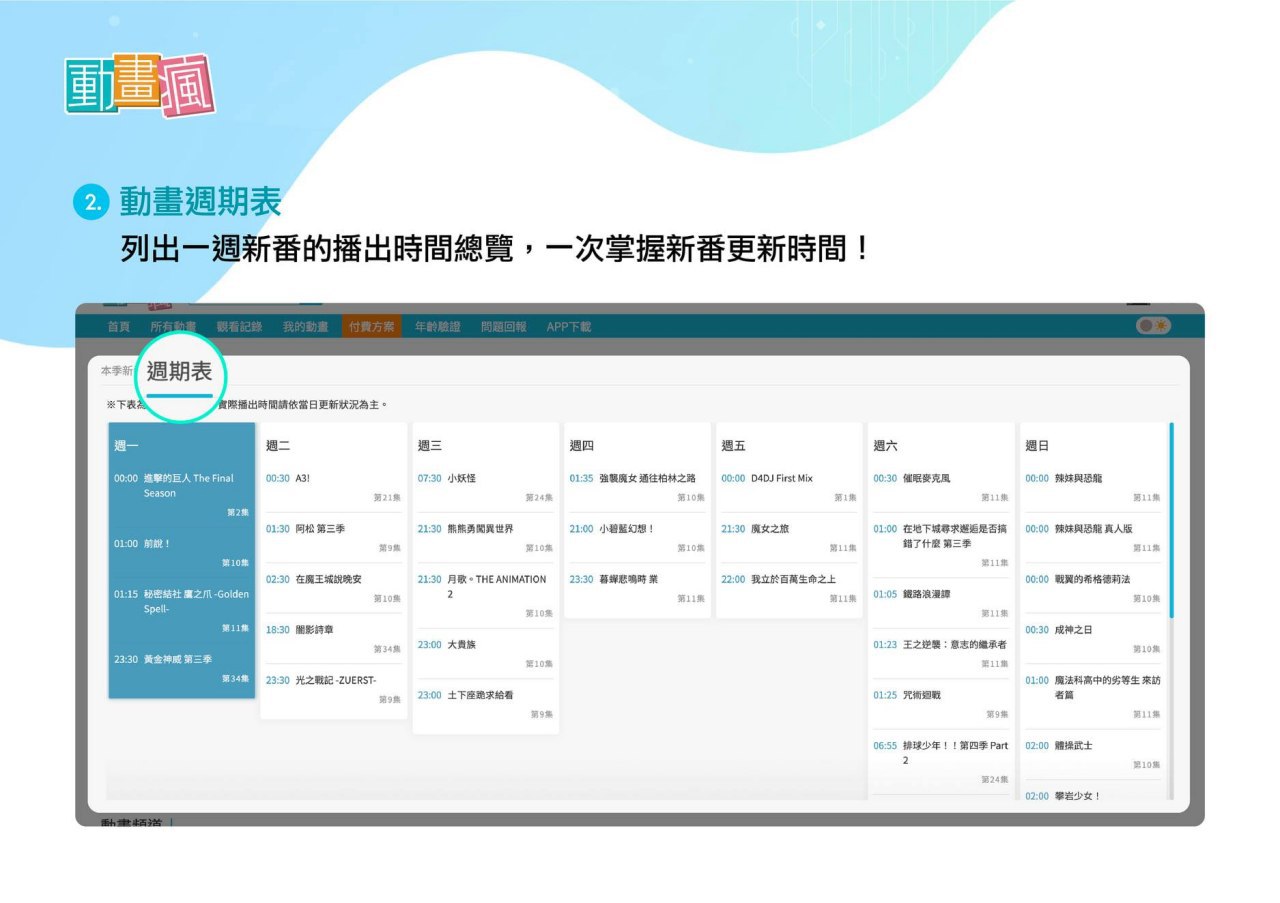Screen dimensions: 1280x903
Task: Open the 所有動畫 menu item
Action: coord(173,327)
